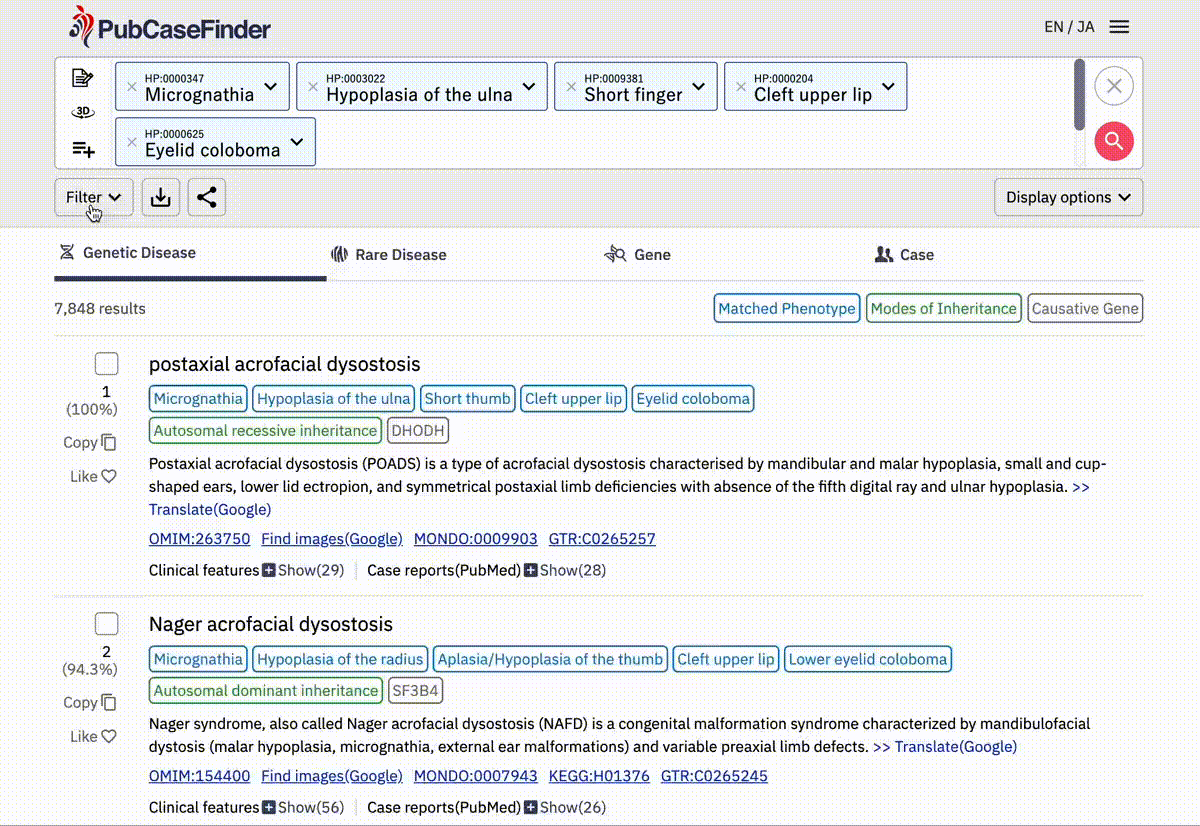Image resolution: width=1200 pixels, height=826 pixels.
Task: Click the share results icon
Action: (207, 197)
